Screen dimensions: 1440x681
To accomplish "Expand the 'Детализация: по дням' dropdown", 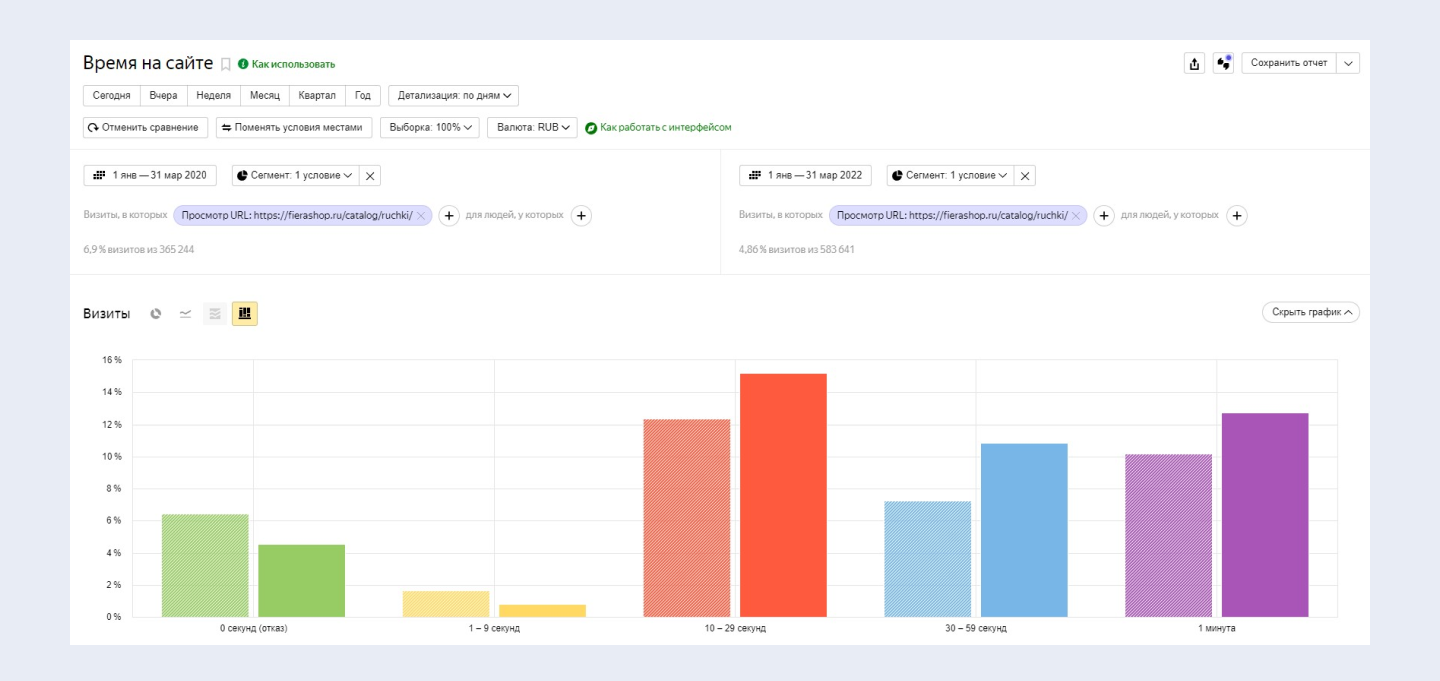I will [454, 96].
